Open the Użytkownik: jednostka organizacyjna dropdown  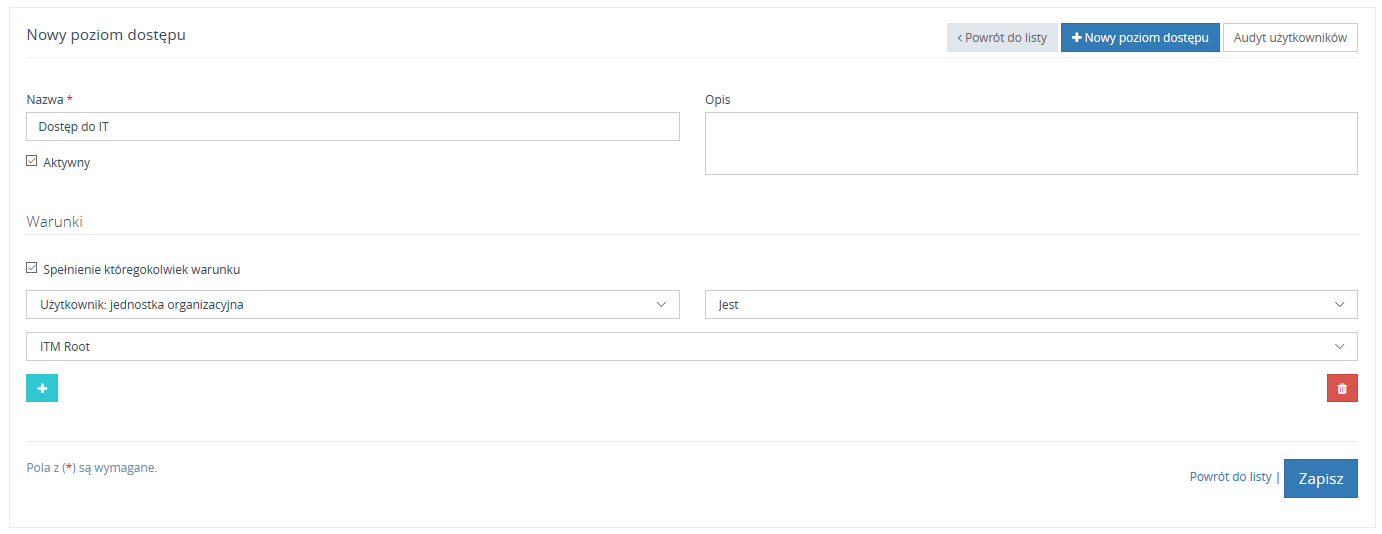[x=352, y=305]
